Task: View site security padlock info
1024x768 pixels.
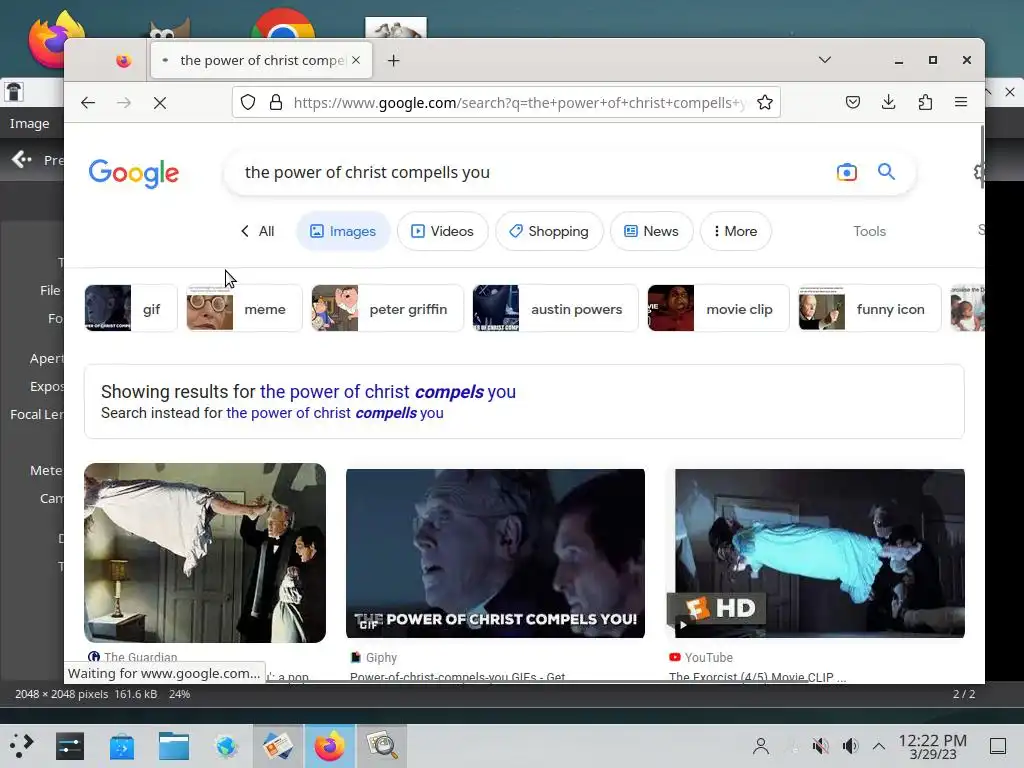Action: point(276,103)
